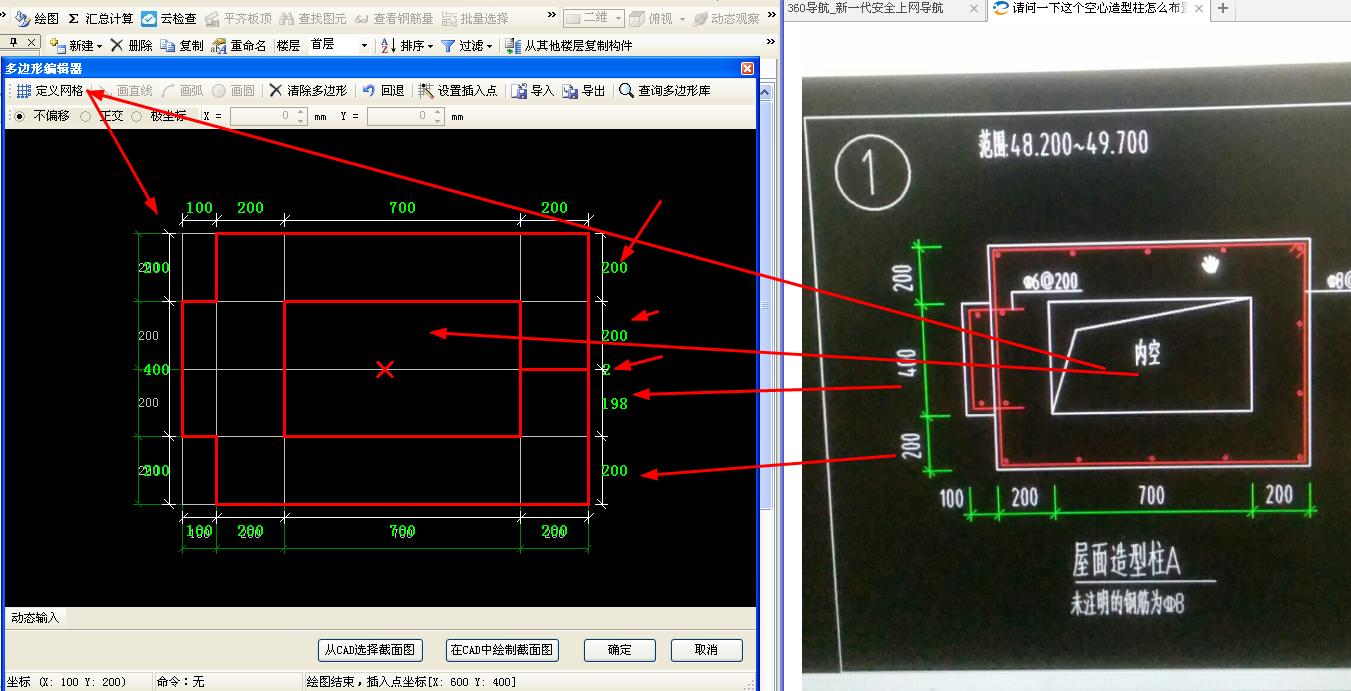Select the 正交 radio button

tap(85, 116)
